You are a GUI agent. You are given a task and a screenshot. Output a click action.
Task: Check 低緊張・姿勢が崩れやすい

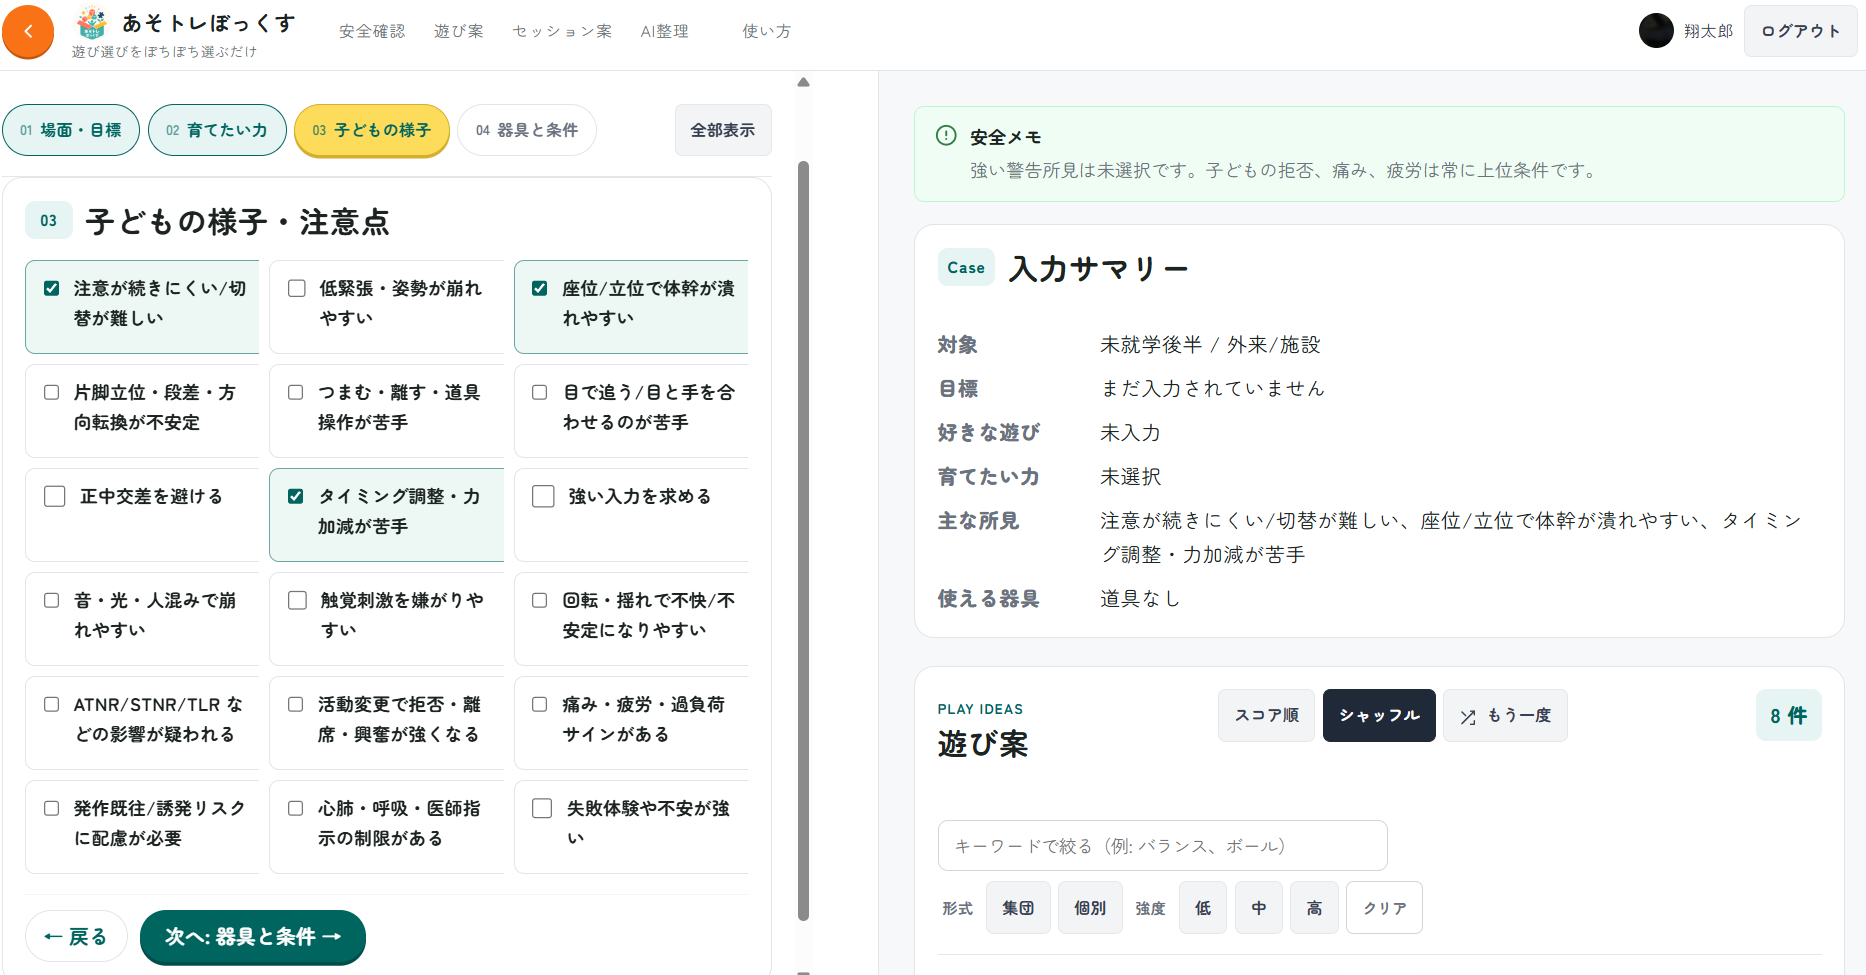click(297, 289)
